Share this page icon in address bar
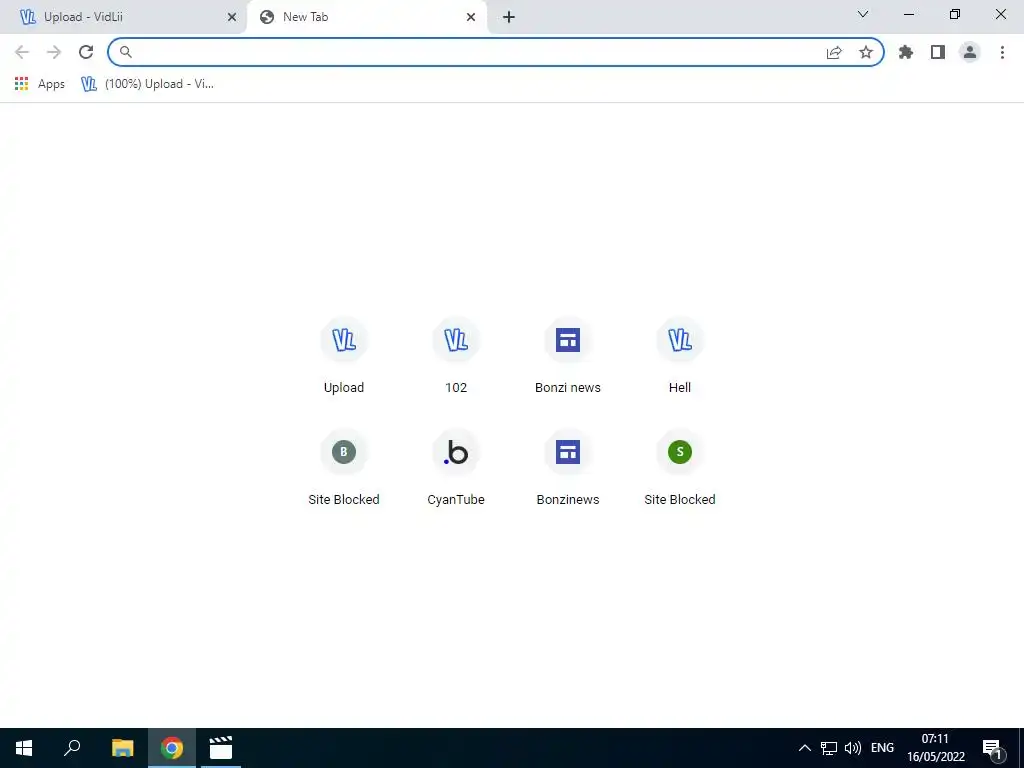The height and width of the screenshot is (768, 1024). (x=834, y=52)
